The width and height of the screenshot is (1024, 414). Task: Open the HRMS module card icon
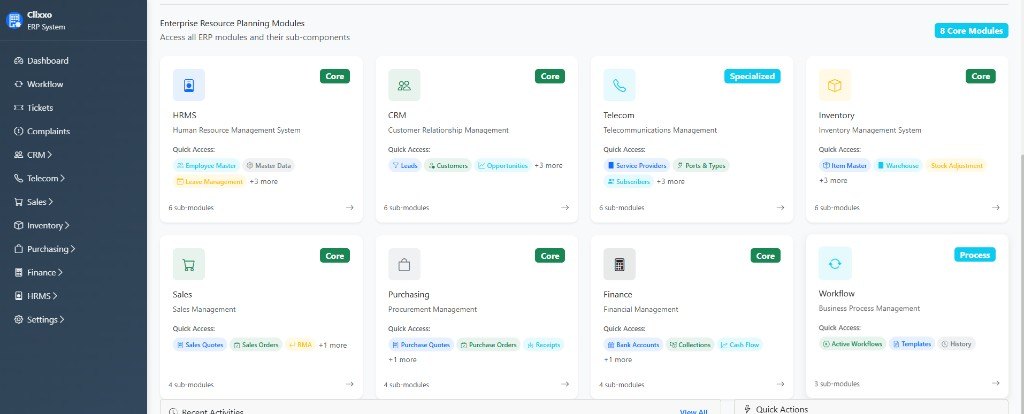pos(189,85)
